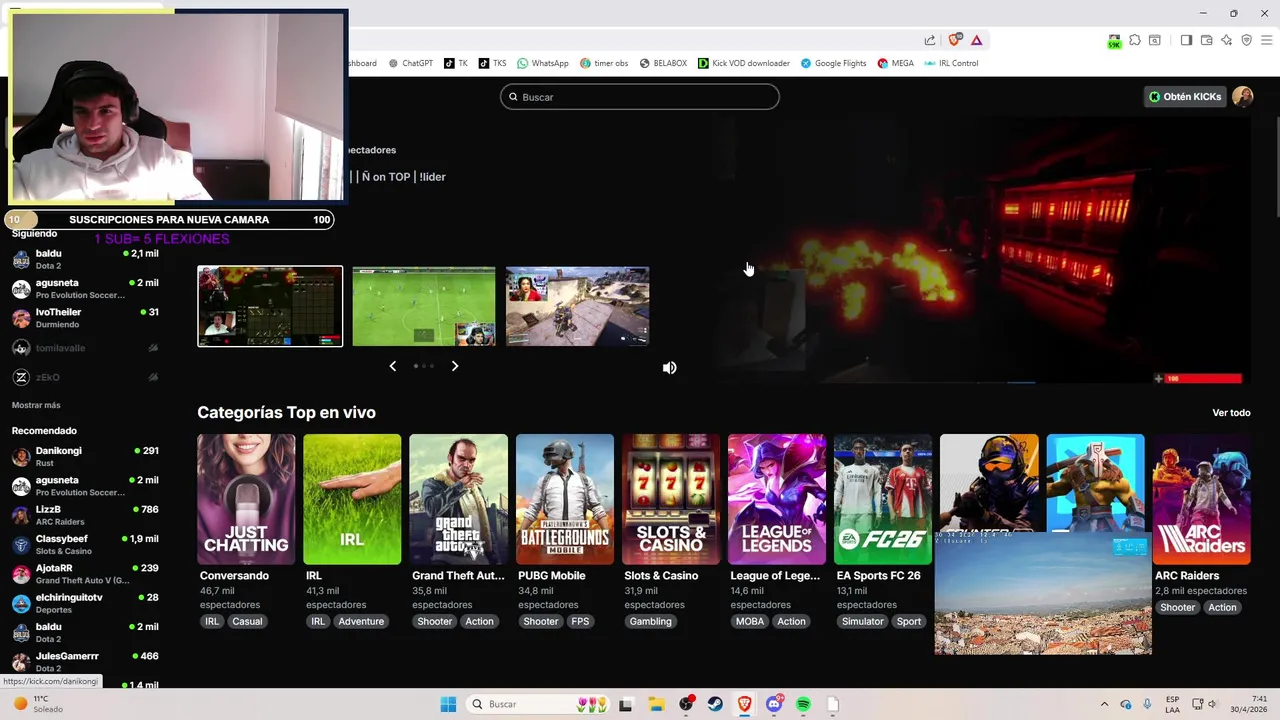Screen dimensions: 1280x720
Task: Open the ChatGPT bookmark
Action: pos(411,63)
